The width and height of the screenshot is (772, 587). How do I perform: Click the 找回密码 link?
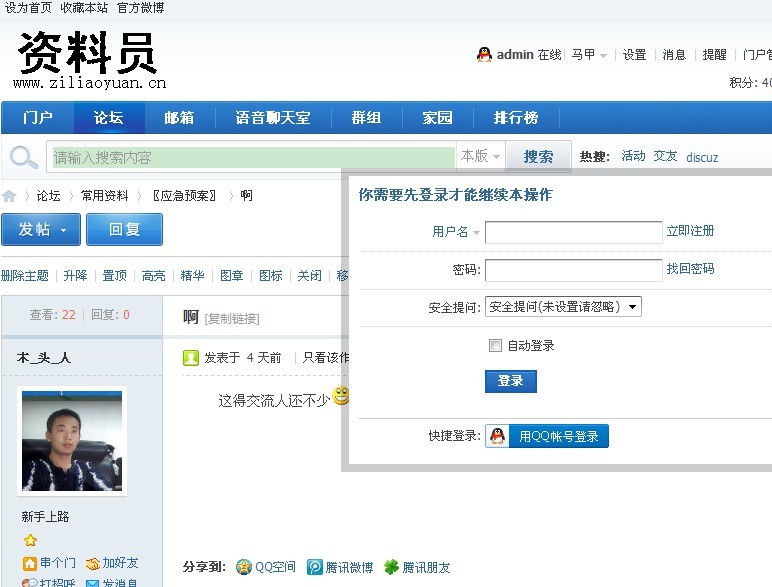(x=690, y=269)
